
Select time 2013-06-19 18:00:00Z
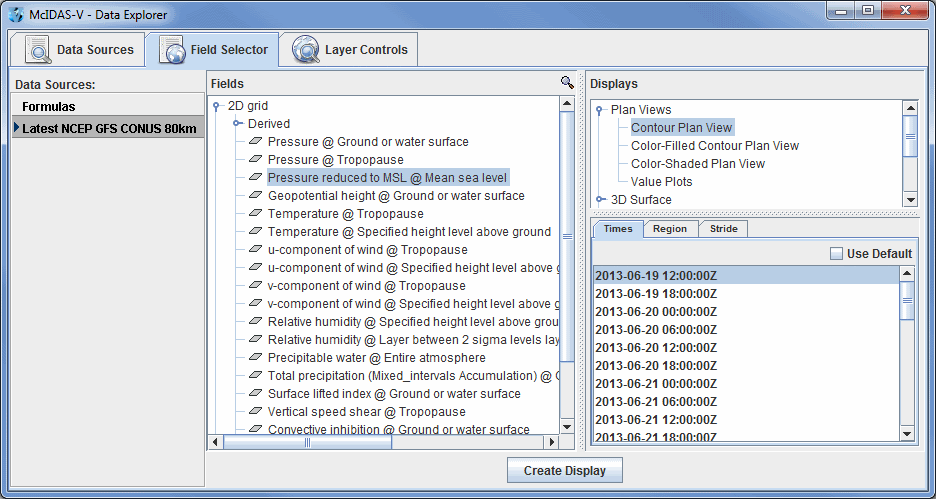[746, 294]
